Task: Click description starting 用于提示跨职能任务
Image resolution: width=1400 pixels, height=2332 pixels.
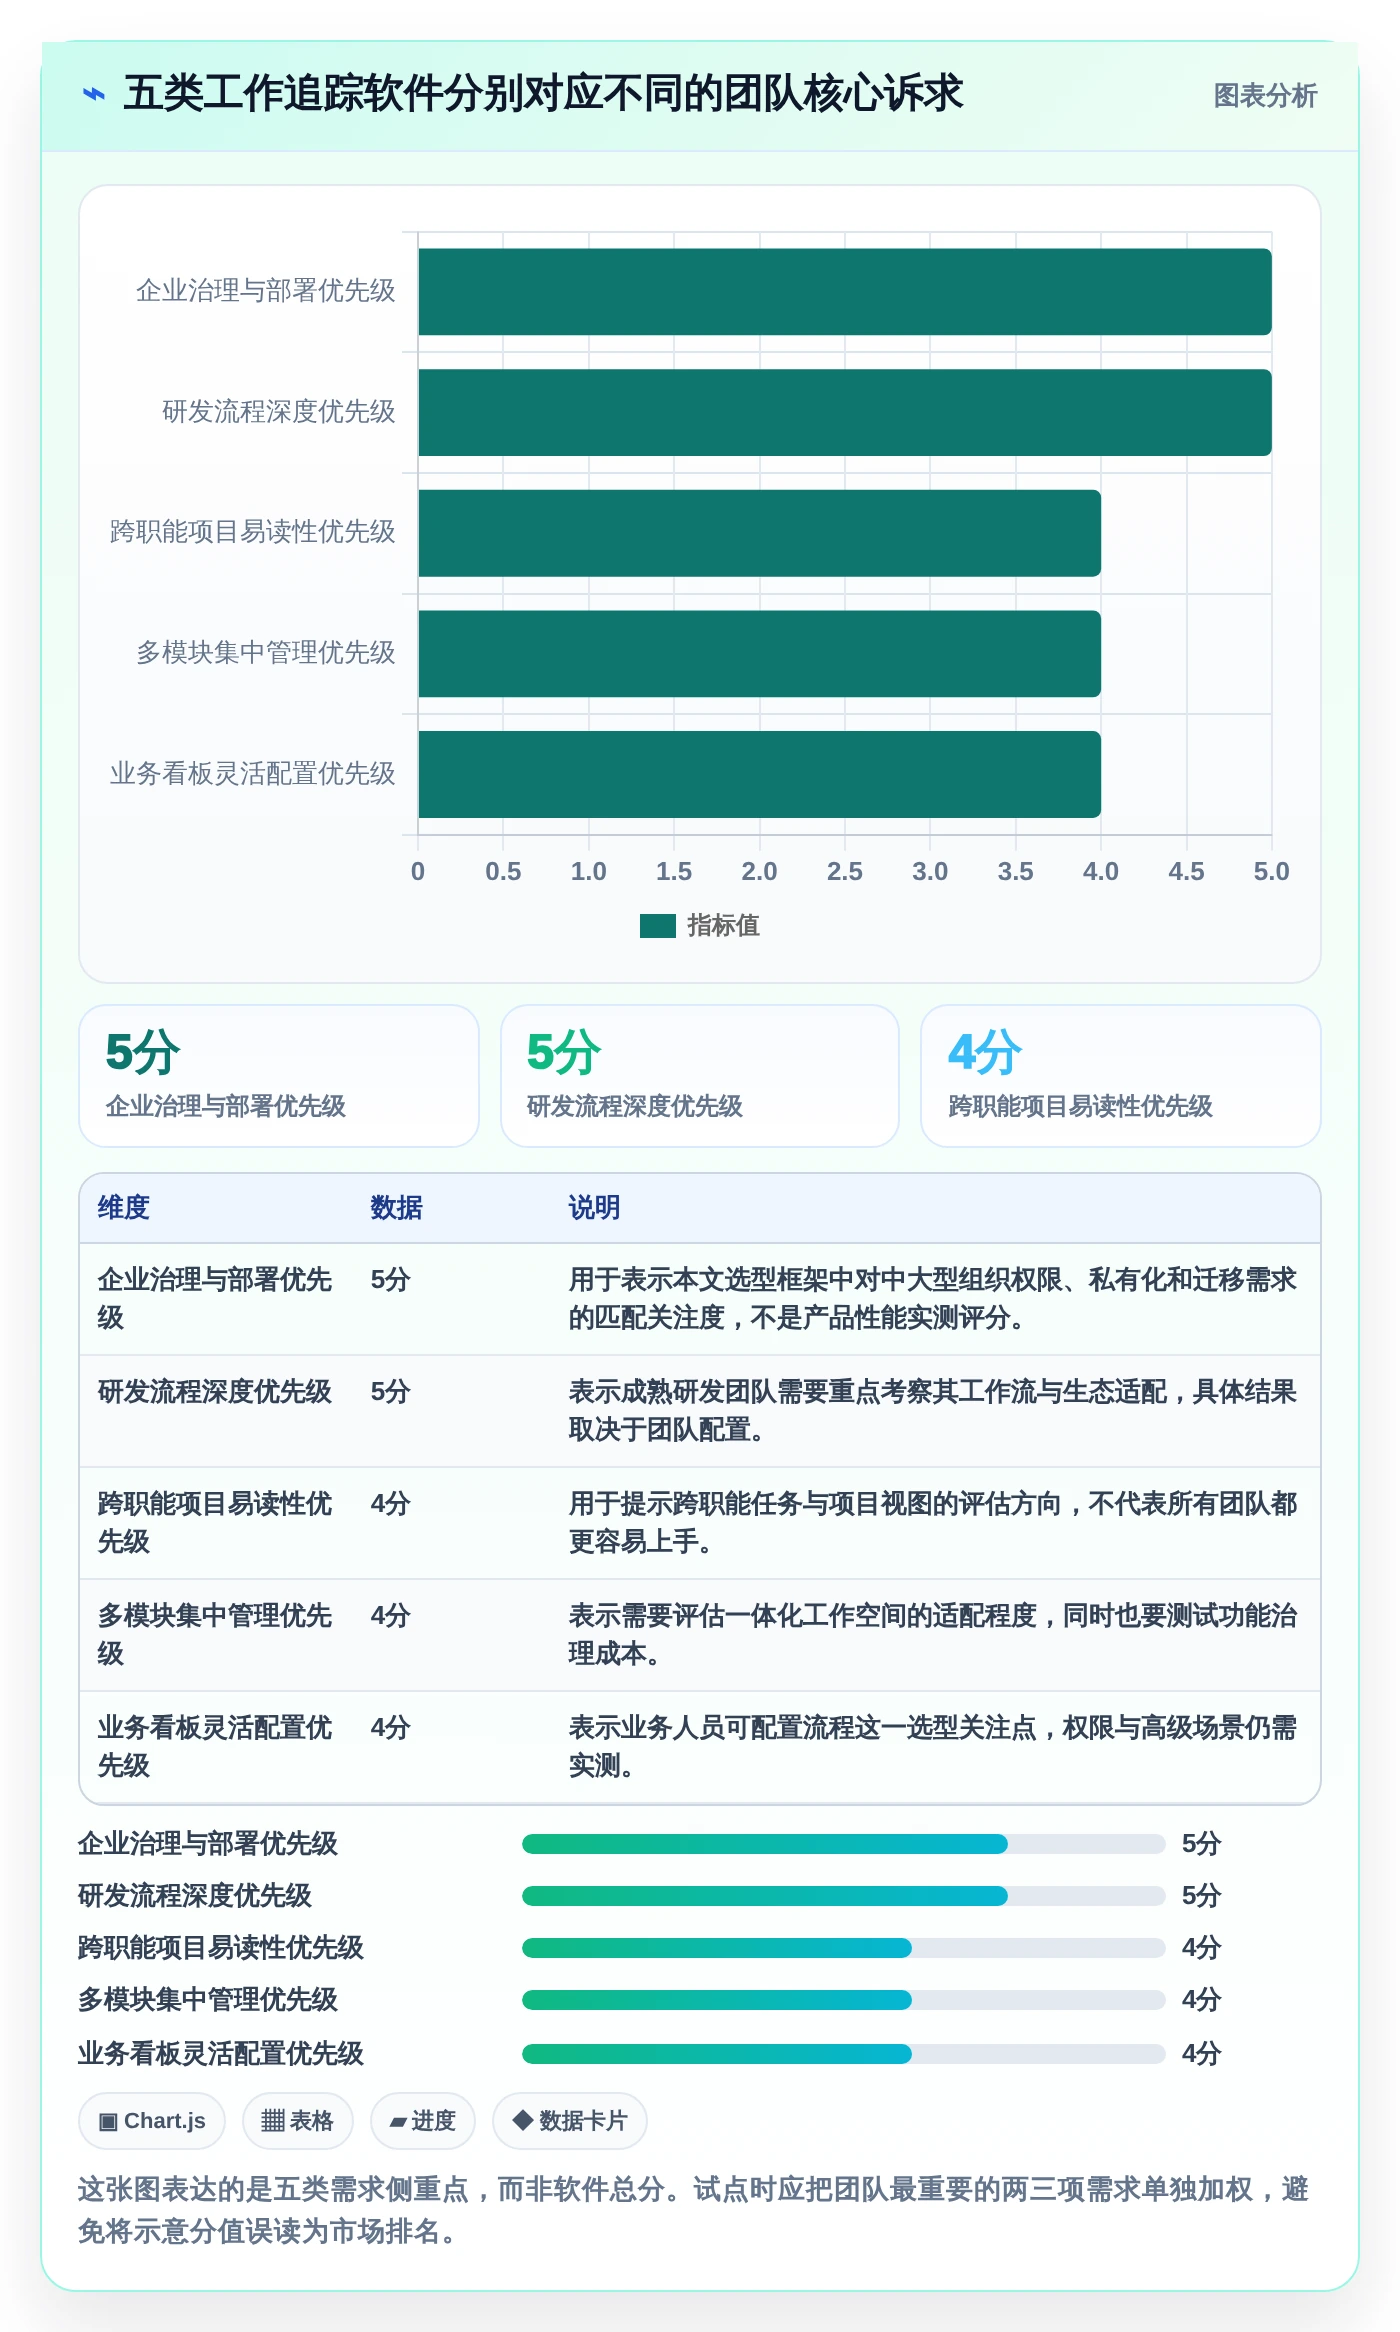Action: tap(933, 1523)
